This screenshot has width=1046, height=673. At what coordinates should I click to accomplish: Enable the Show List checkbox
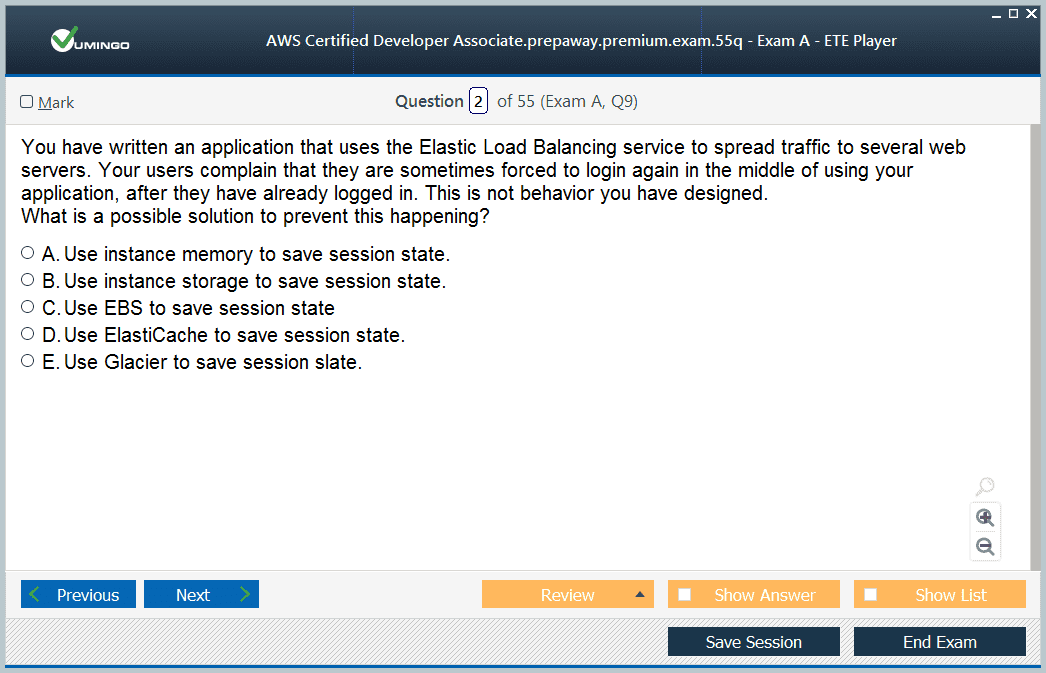(871, 595)
